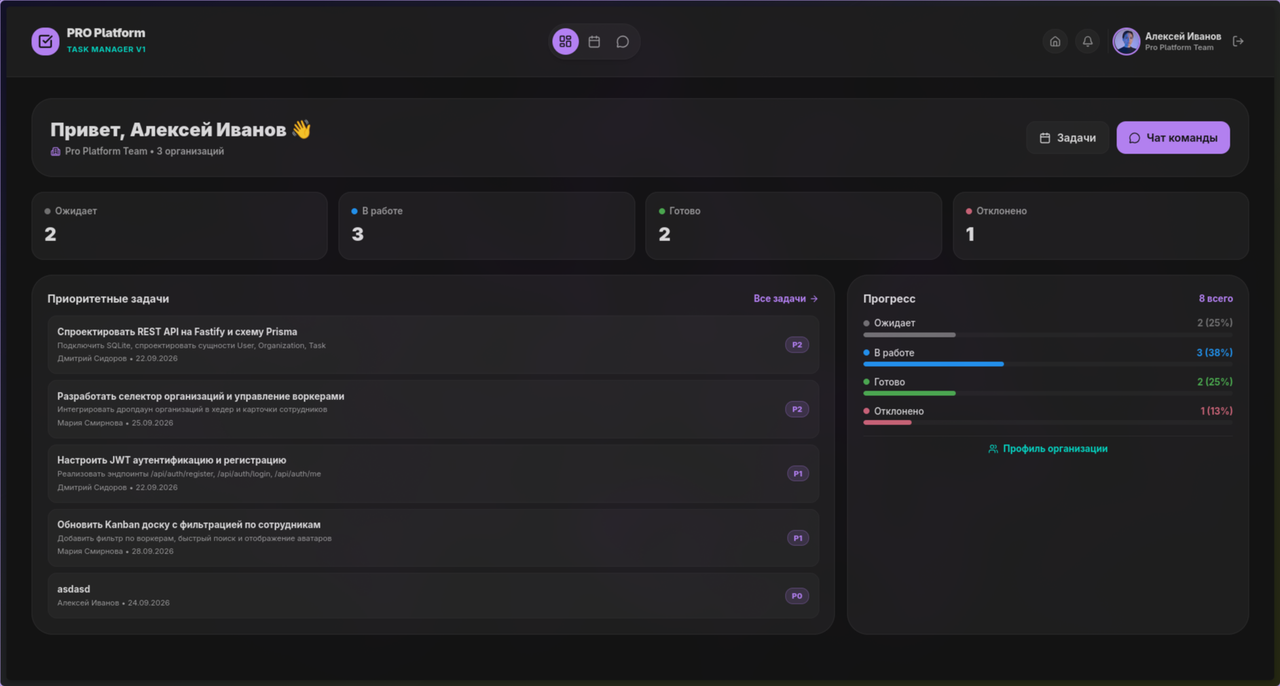This screenshot has height=686, width=1280.
Task: Click 3 (38%) value in Прогресс
Action: 1214,353
